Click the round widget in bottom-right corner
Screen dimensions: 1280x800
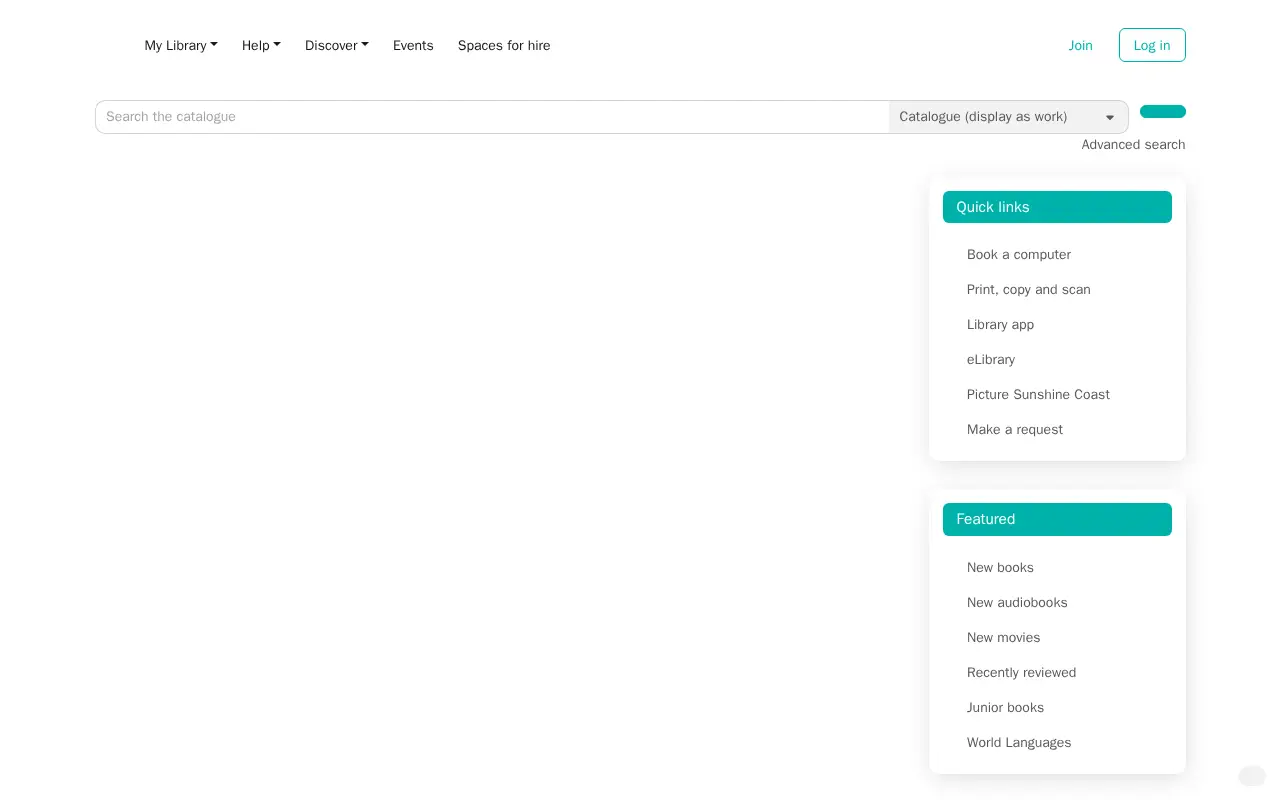[1252, 776]
